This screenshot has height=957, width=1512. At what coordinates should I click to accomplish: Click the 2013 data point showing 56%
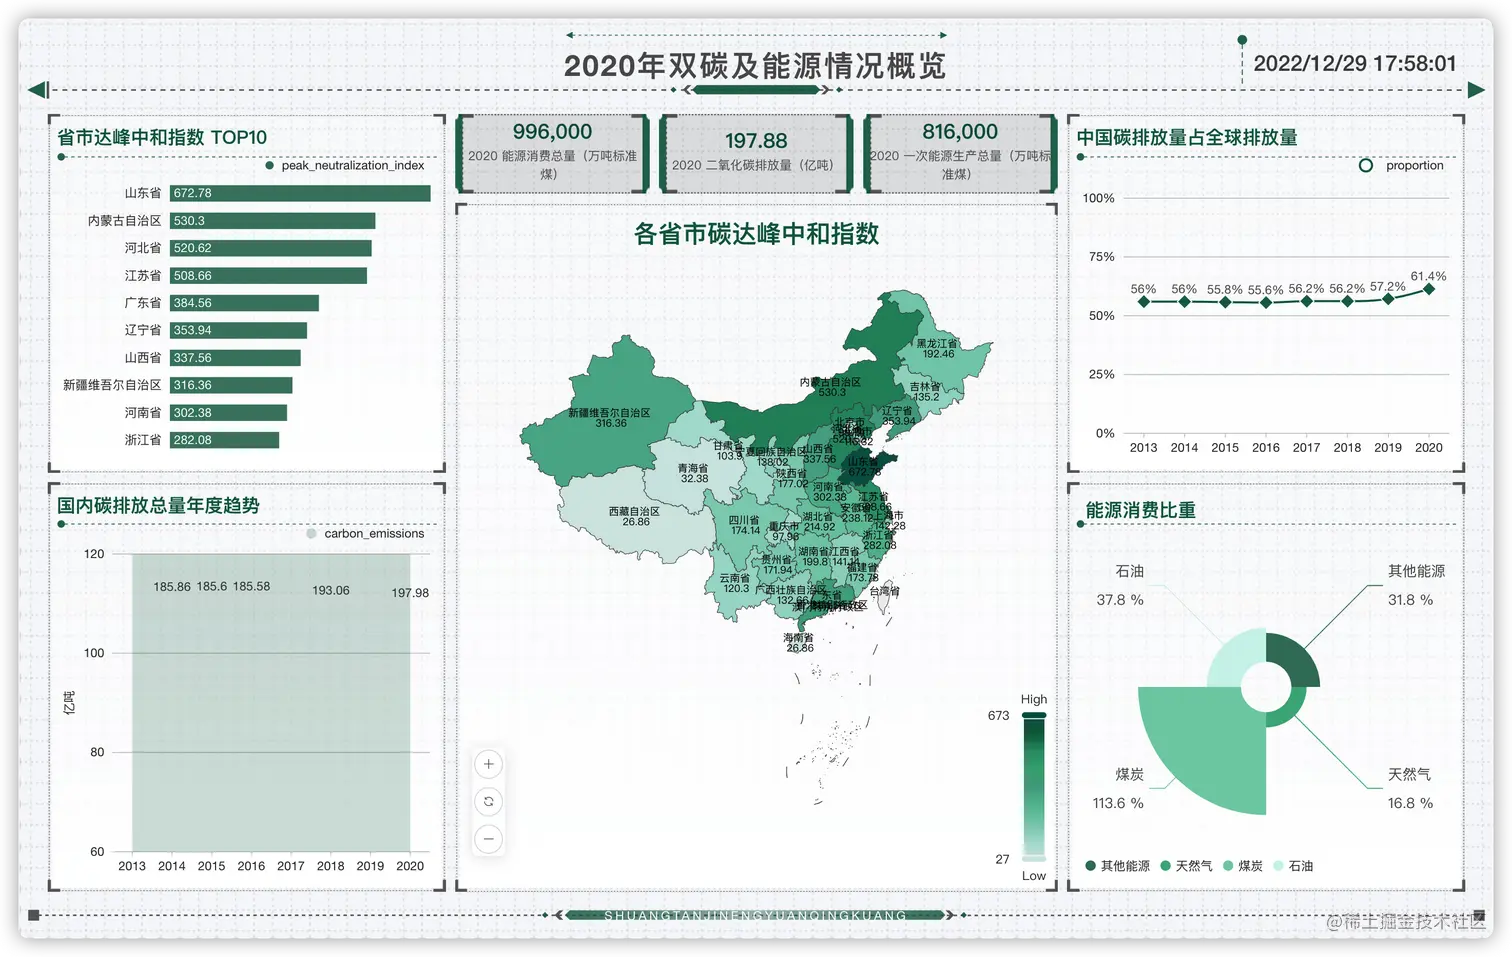[1143, 301]
